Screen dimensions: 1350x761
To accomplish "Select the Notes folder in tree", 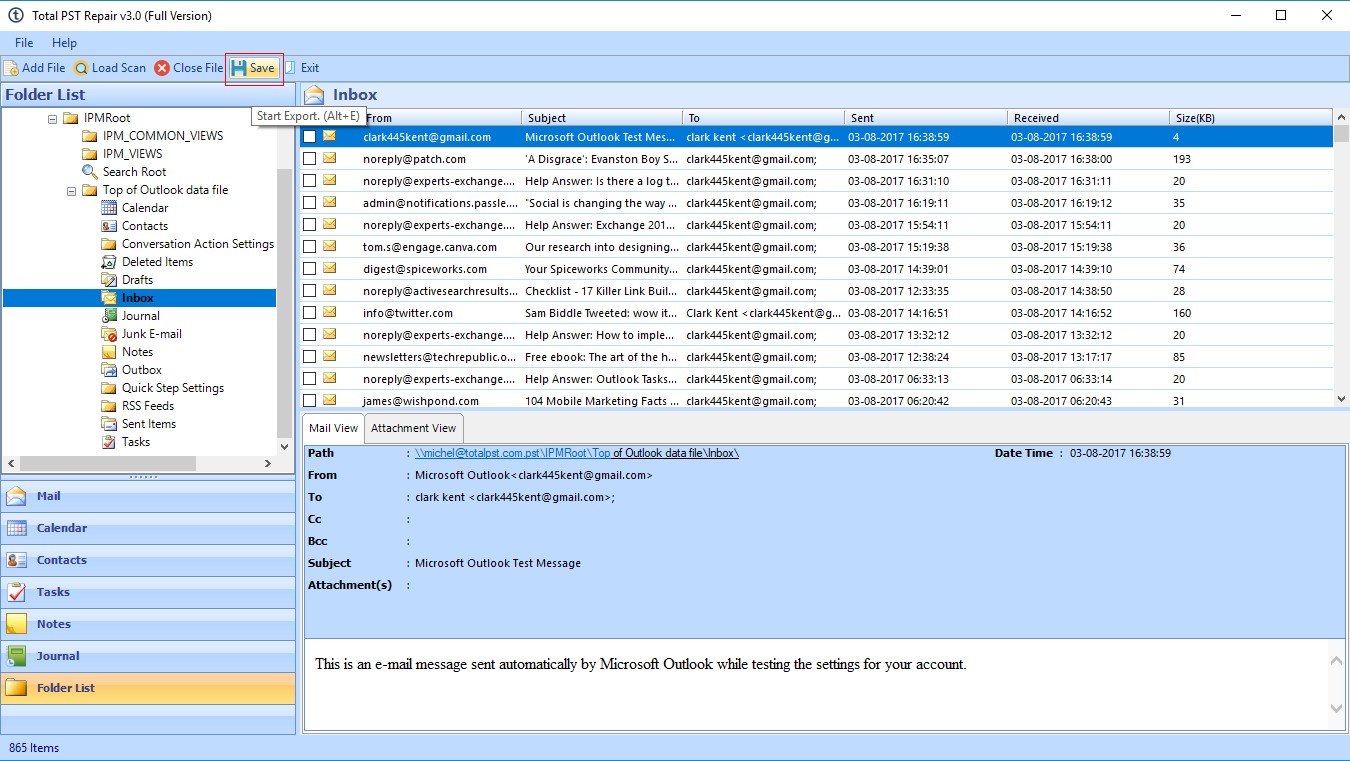I will [x=137, y=352].
